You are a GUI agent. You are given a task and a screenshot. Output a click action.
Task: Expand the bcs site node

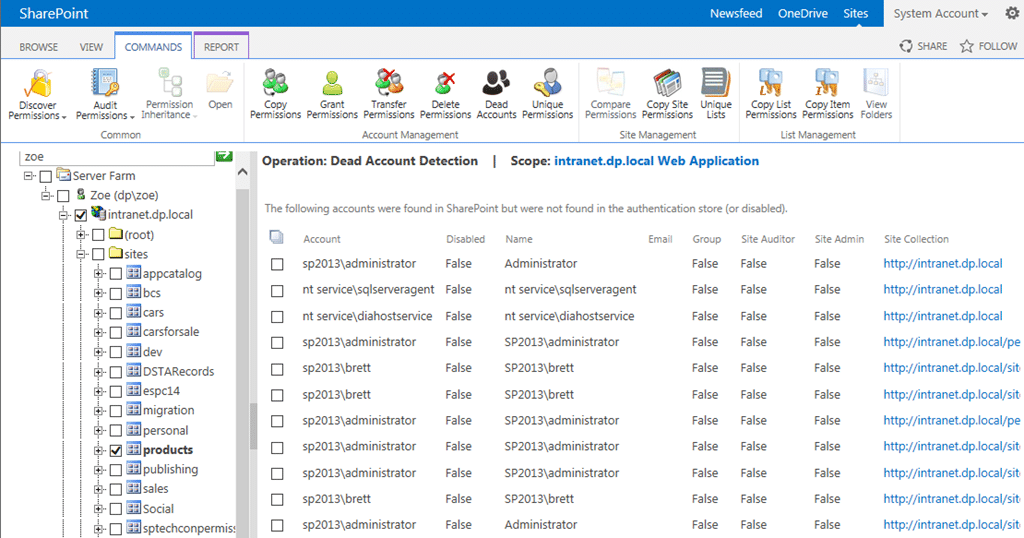(x=98, y=293)
